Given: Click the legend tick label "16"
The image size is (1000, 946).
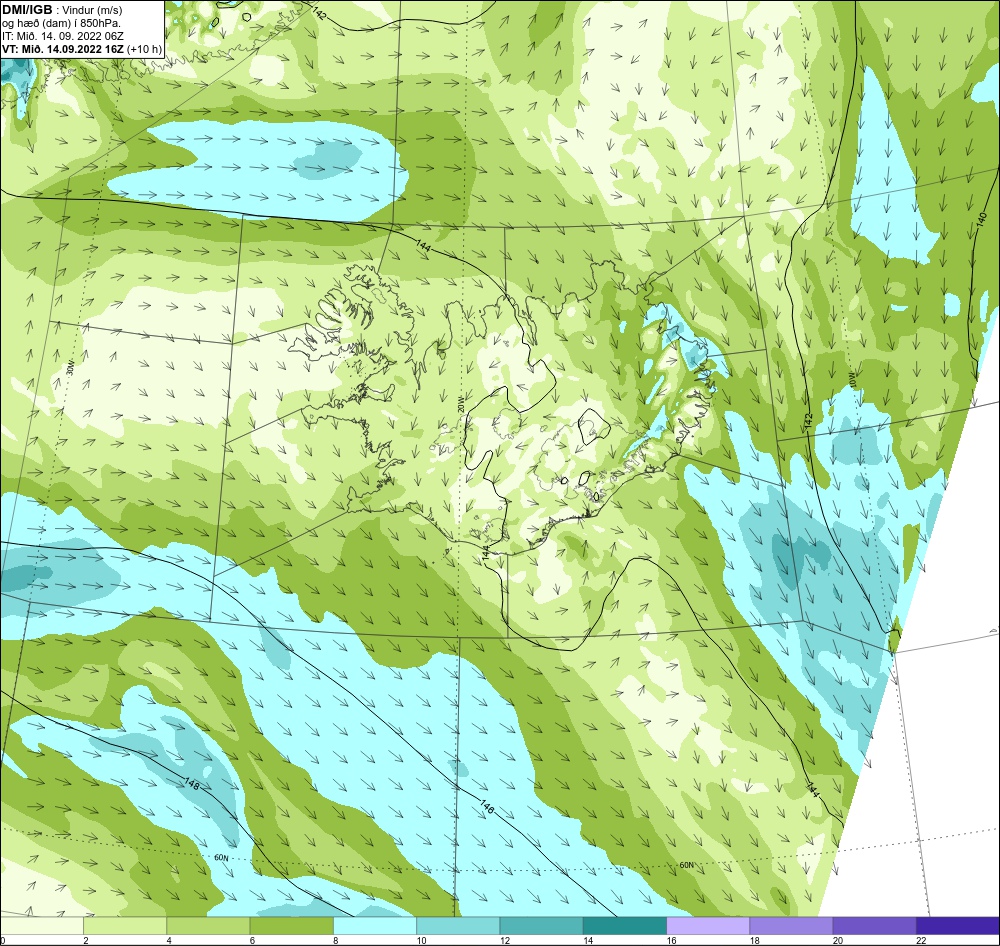Looking at the screenshot, I should 671,940.
